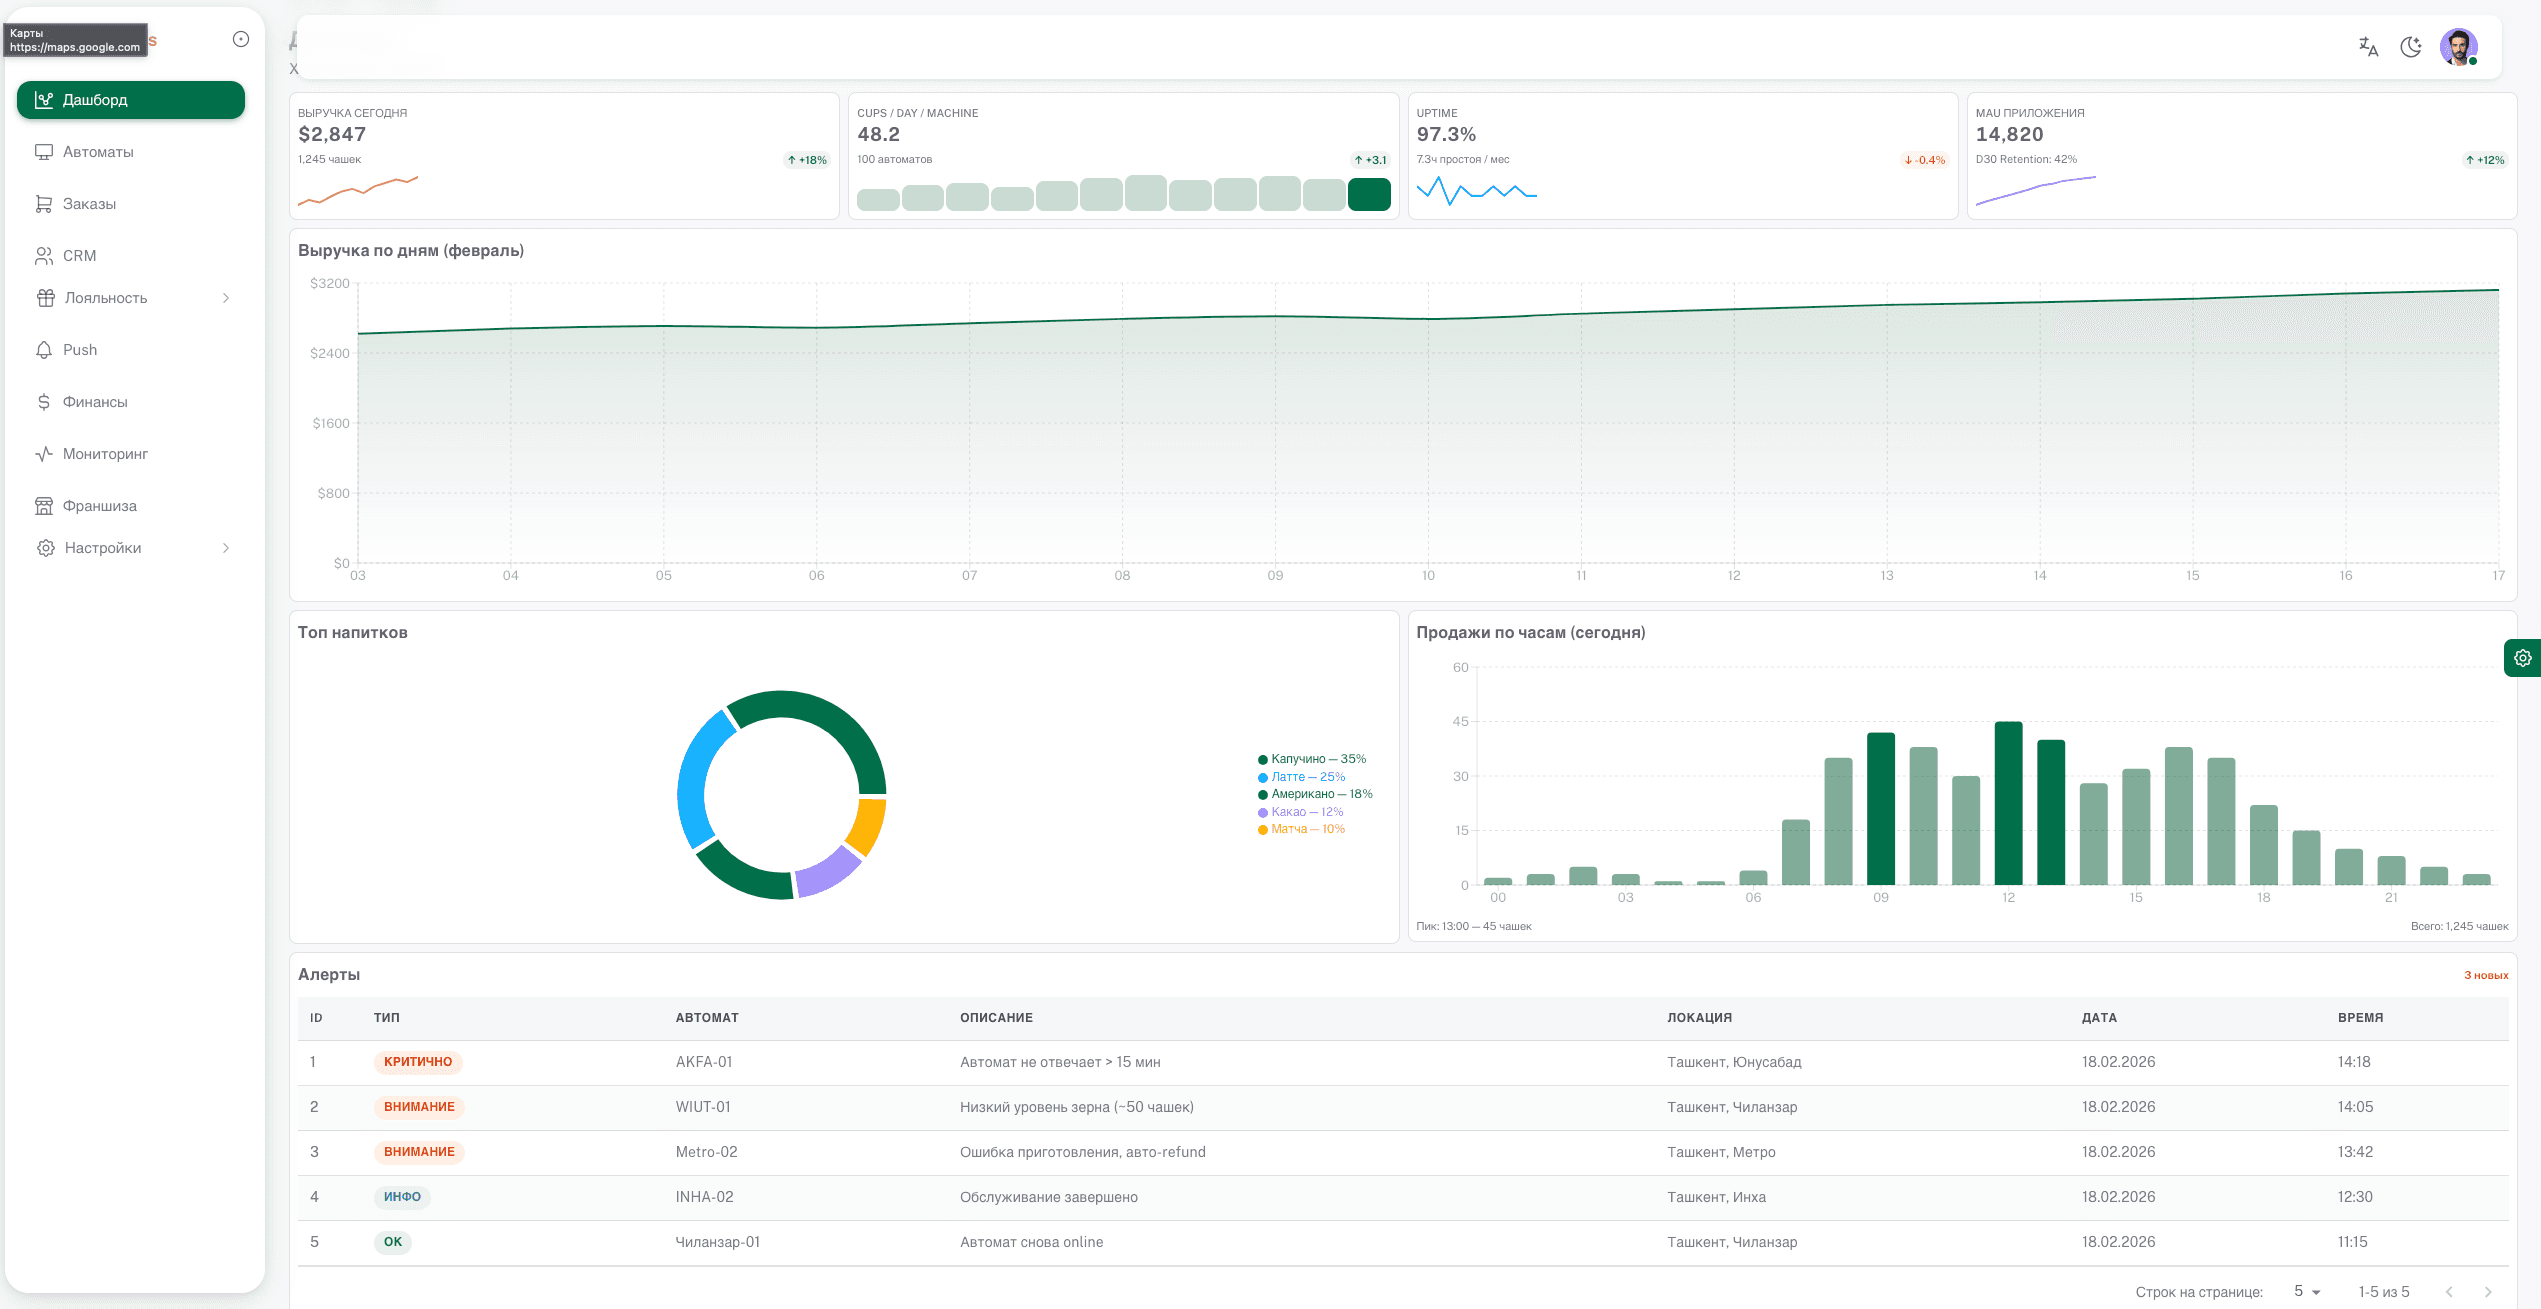Select the Финансы dollar icon
The height and width of the screenshot is (1309, 2541).
click(44, 401)
